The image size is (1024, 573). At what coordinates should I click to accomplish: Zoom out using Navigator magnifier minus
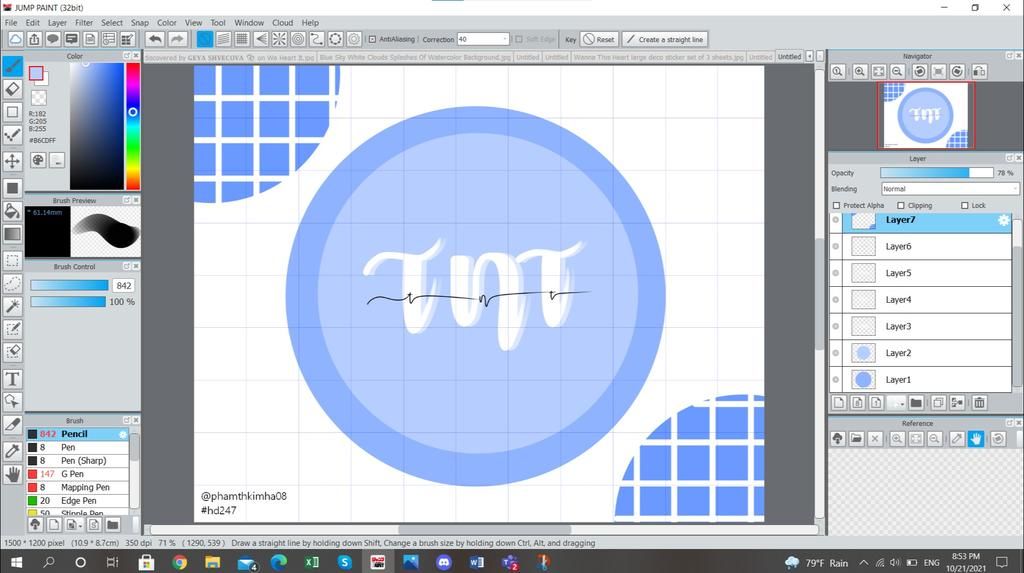click(x=897, y=72)
